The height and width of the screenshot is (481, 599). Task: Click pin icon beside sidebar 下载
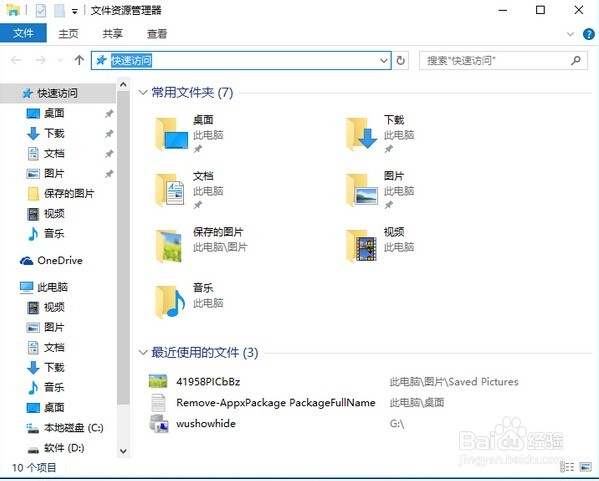coord(109,133)
